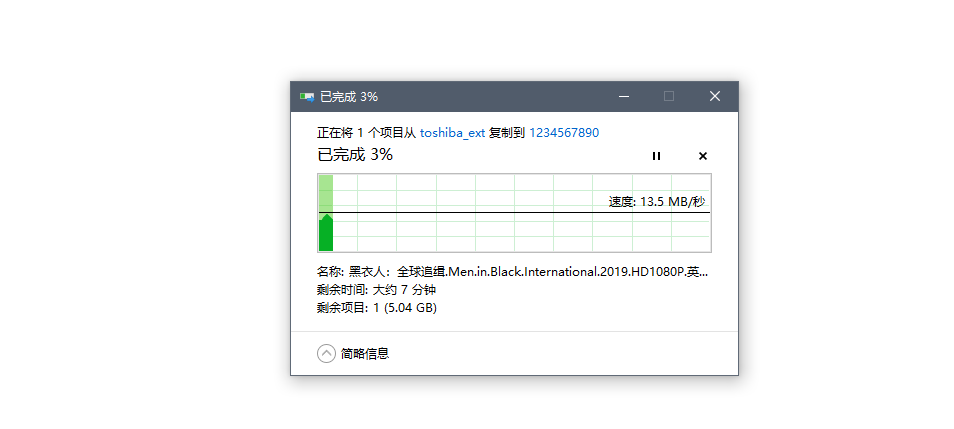
Task: Click the green progress speed graph
Action: point(514,213)
